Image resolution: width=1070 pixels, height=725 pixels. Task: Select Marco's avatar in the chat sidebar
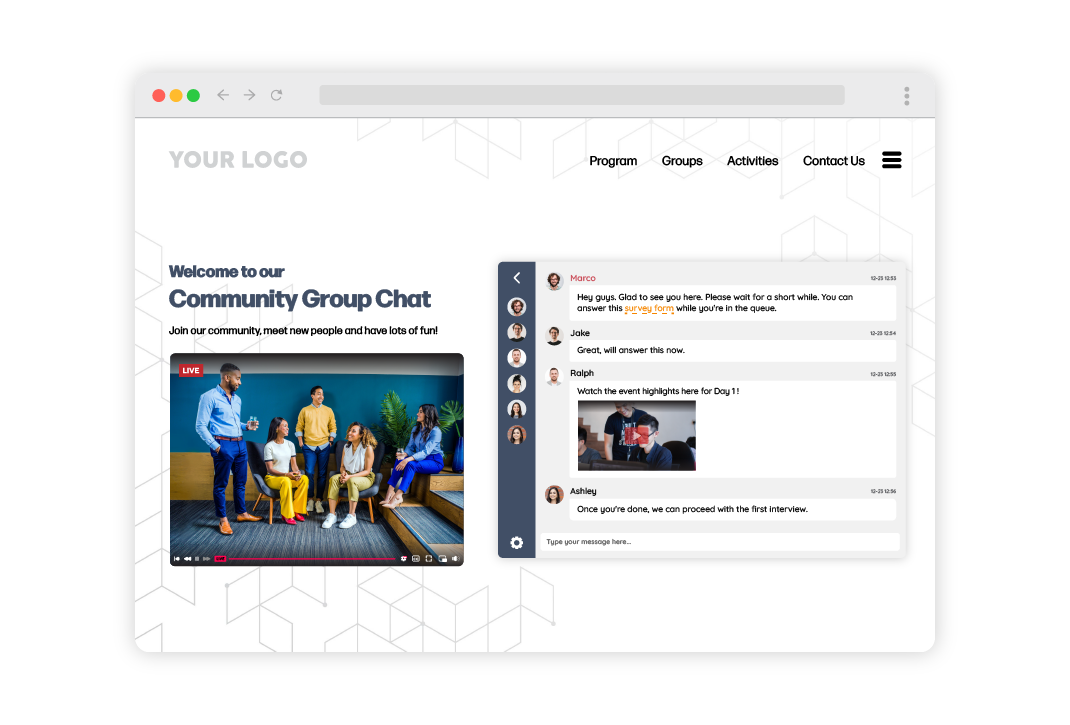517,306
